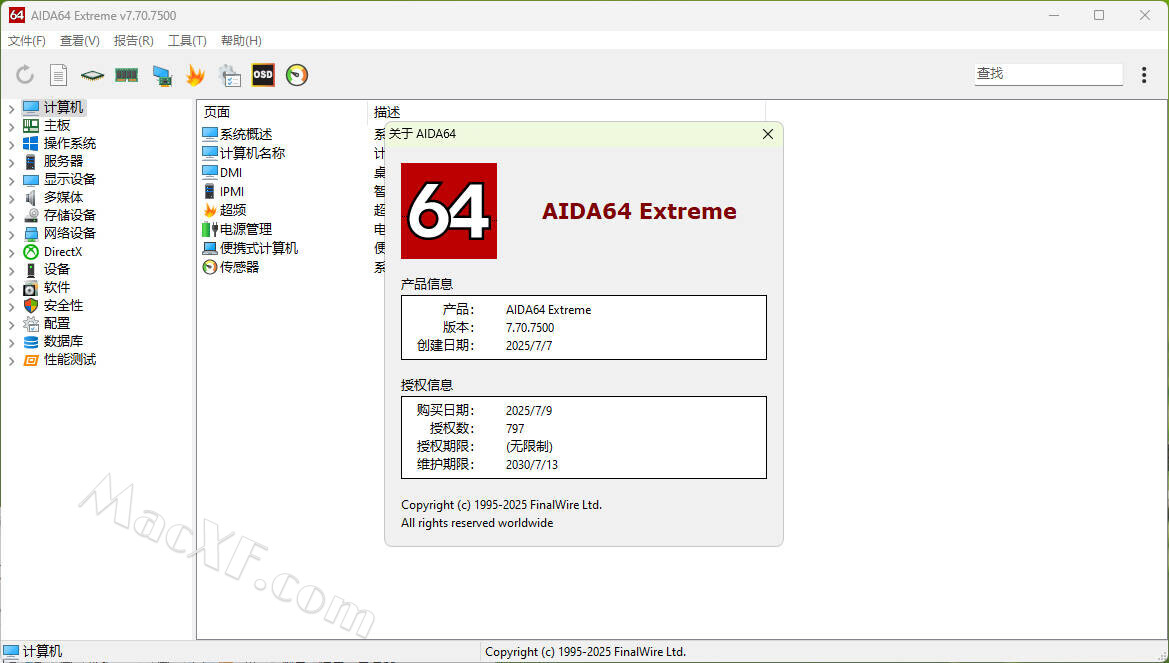1169x663 pixels.
Task: Select 显示设备 in the tree
Action: [69, 179]
